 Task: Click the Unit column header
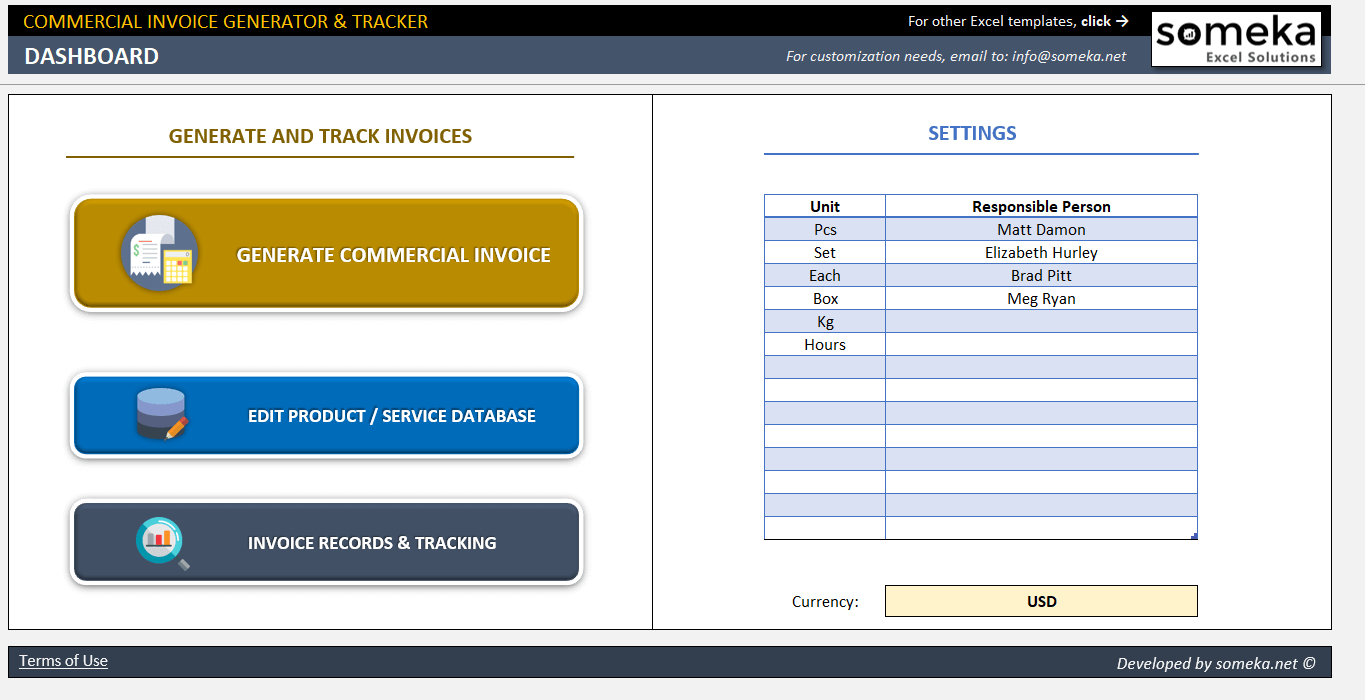pyautogui.click(x=824, y=206)
